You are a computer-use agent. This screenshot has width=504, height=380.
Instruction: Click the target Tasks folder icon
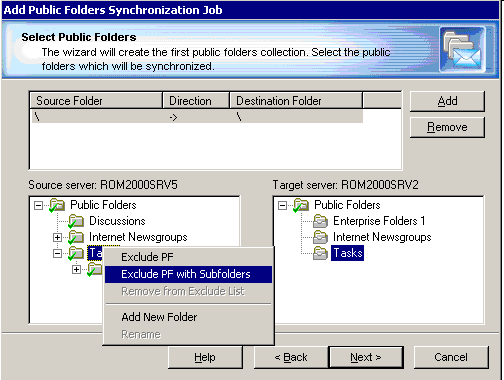click(320, 253)
